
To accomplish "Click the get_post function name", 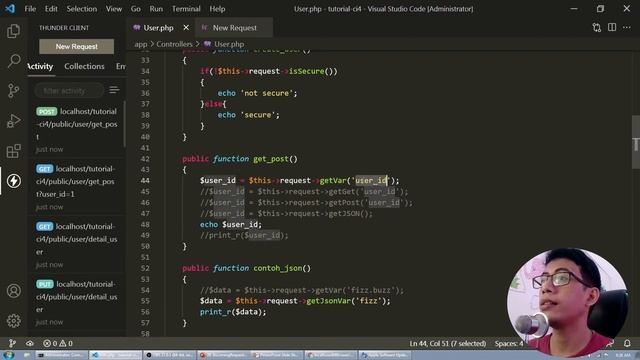I will 271,159.
